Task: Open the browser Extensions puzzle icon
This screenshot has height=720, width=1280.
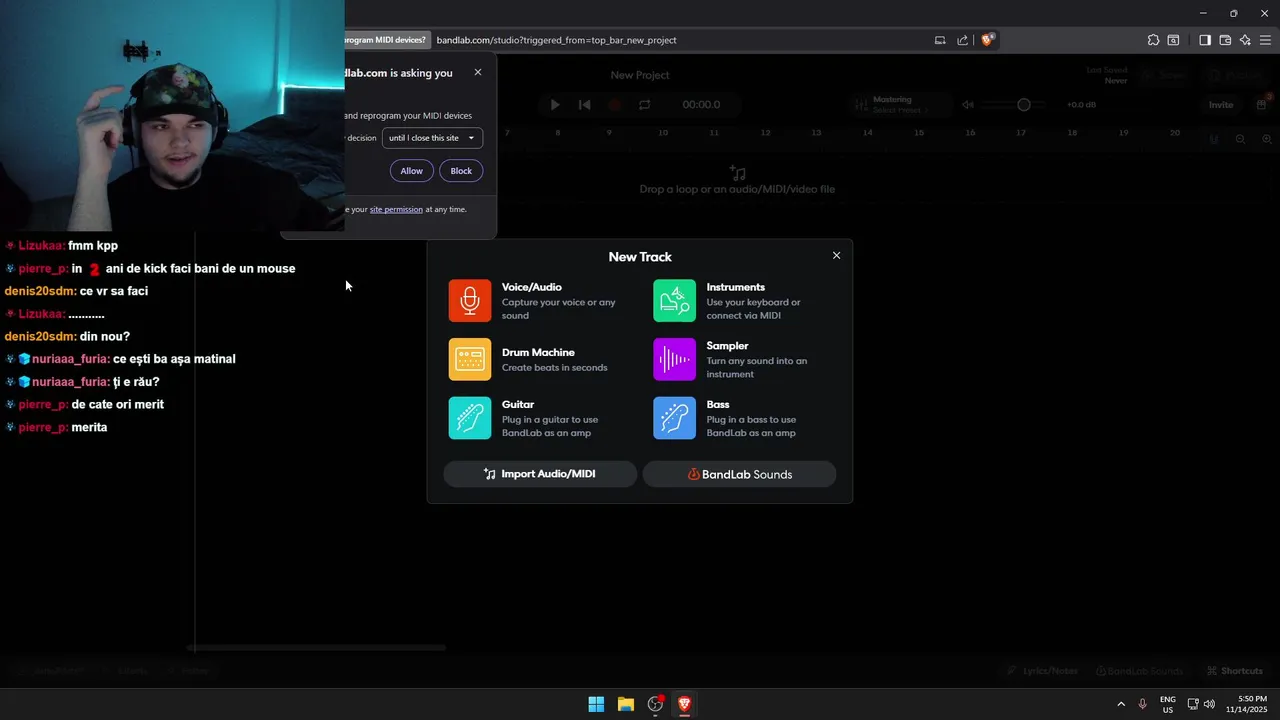Action: [1153, 40]
